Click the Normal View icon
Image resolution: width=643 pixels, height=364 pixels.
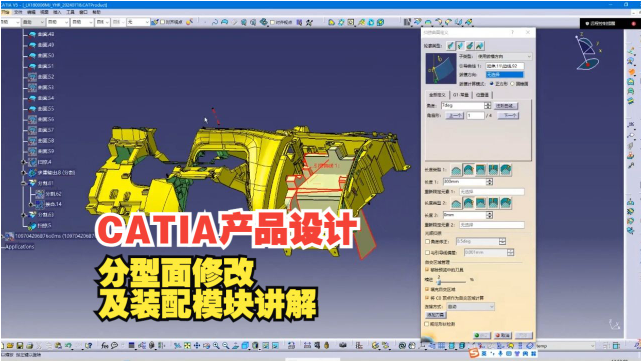[x=235, y=346]
